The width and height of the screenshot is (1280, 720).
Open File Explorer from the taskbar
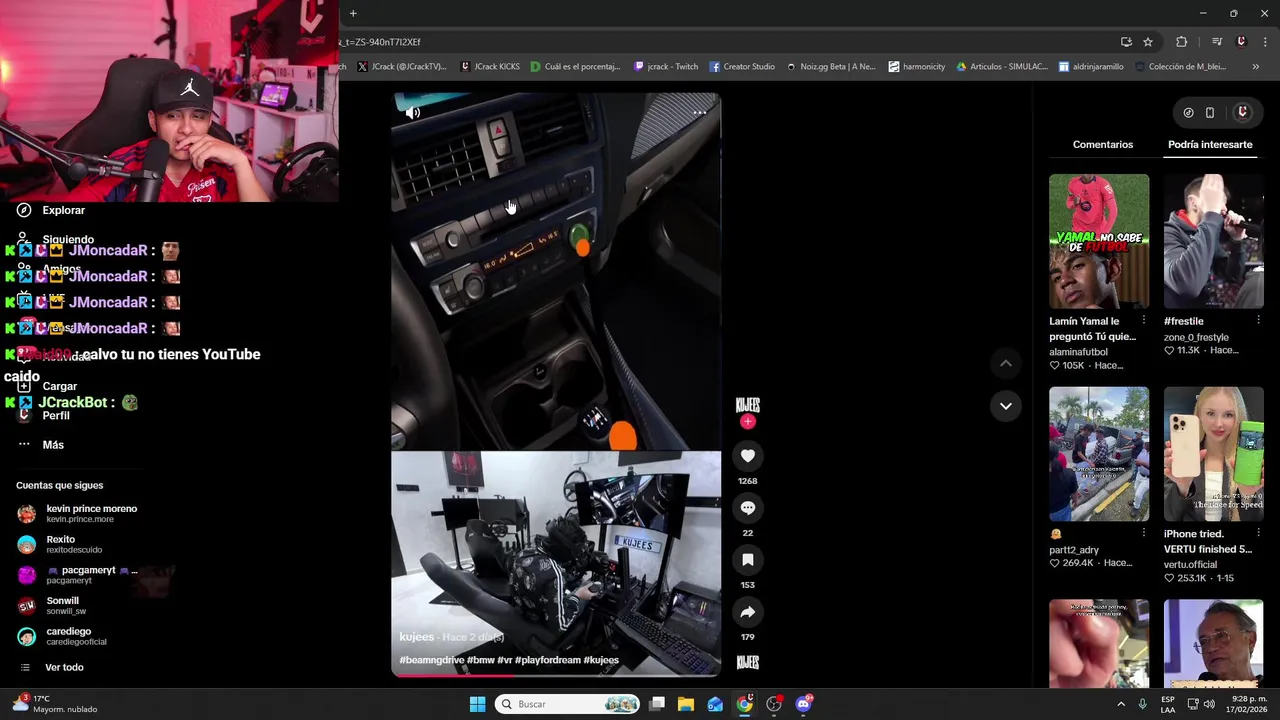tap(686, 704)
